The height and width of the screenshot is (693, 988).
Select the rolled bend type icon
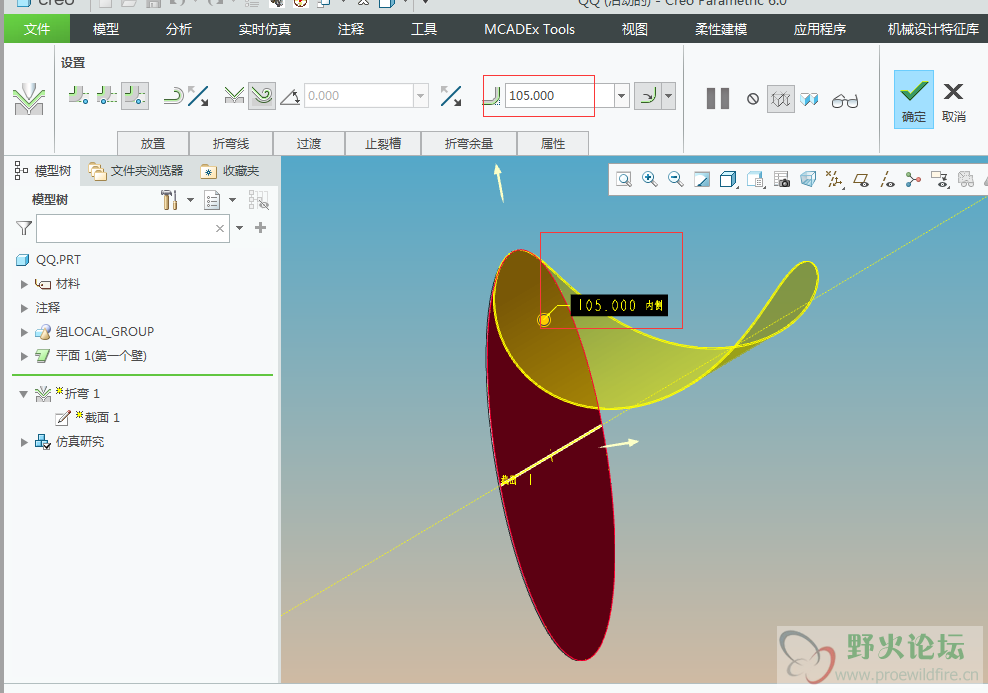coord(261,96)
